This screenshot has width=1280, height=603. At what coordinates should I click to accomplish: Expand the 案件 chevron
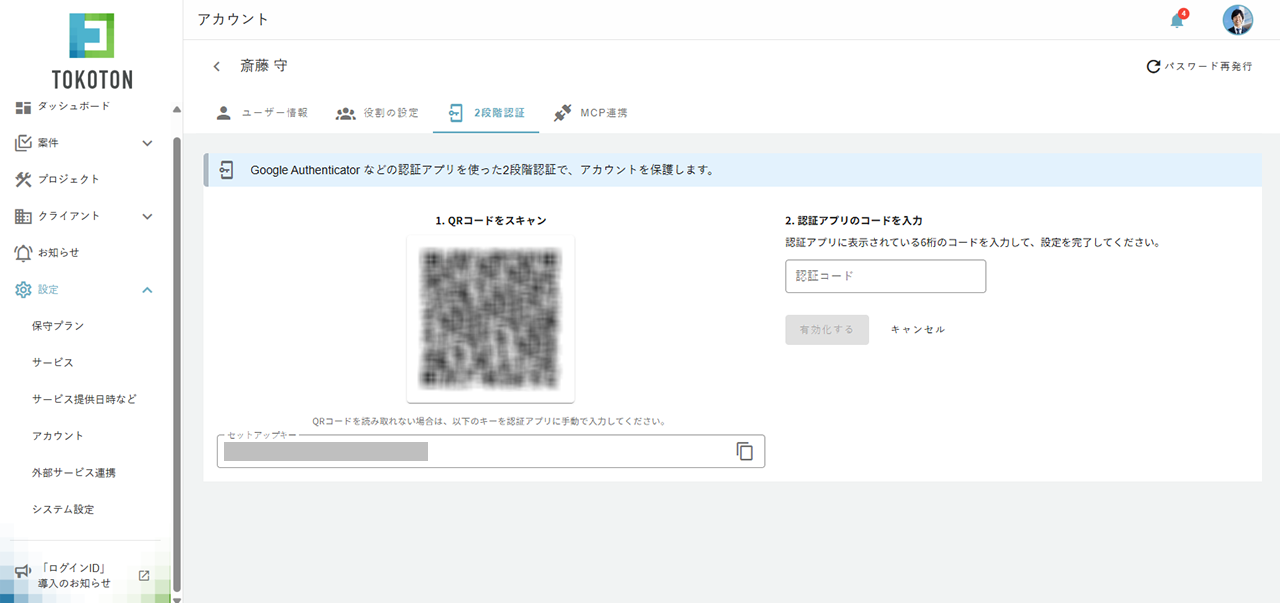[x=147, y=143]
